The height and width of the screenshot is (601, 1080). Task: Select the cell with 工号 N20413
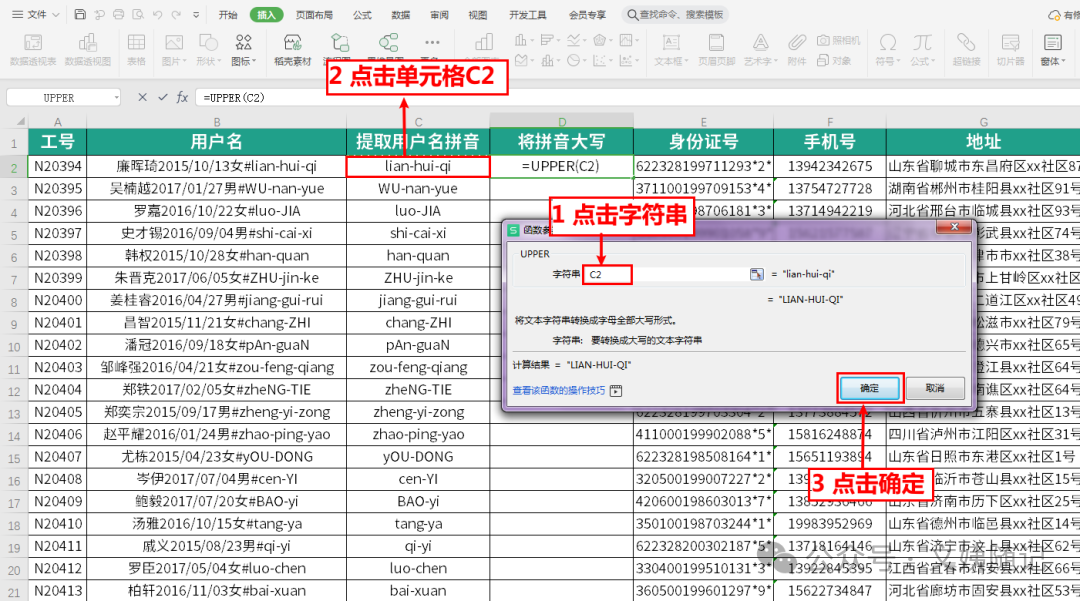[58, 591]
